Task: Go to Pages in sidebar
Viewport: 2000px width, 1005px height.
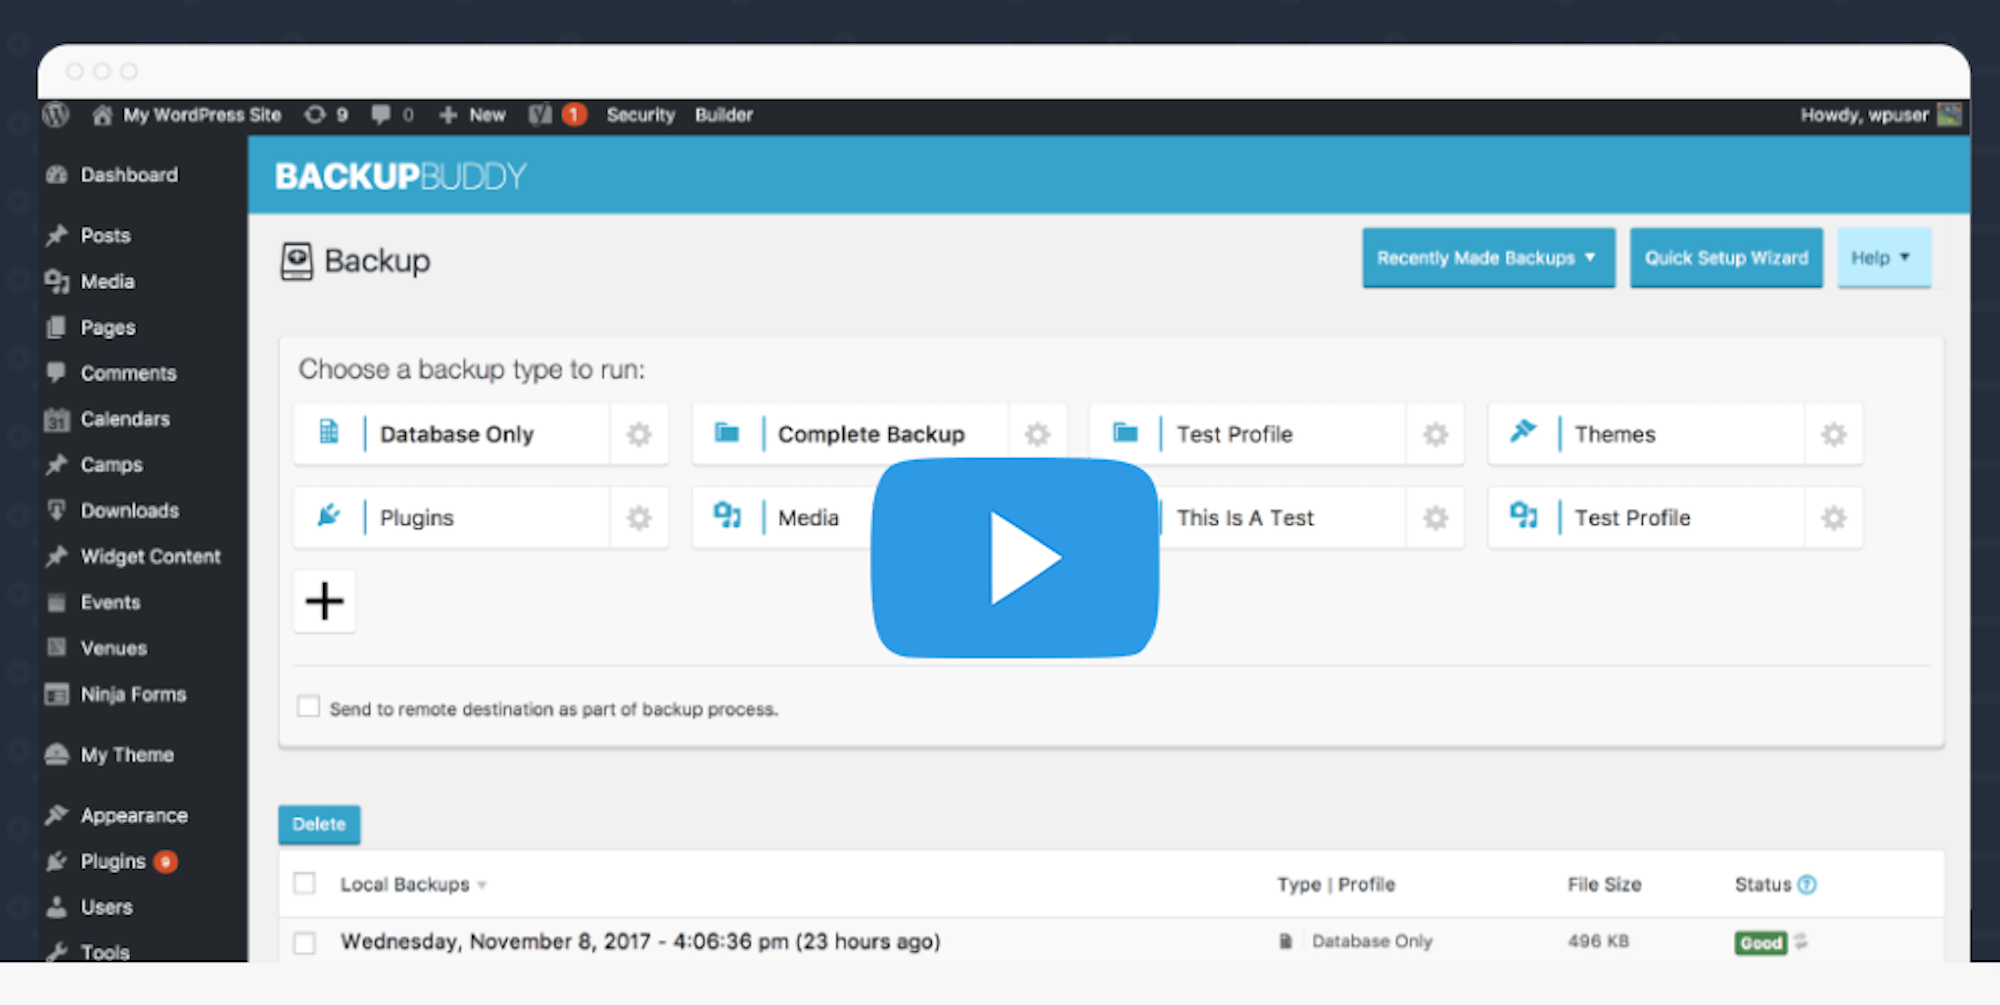Action: [x=108, y=328]
